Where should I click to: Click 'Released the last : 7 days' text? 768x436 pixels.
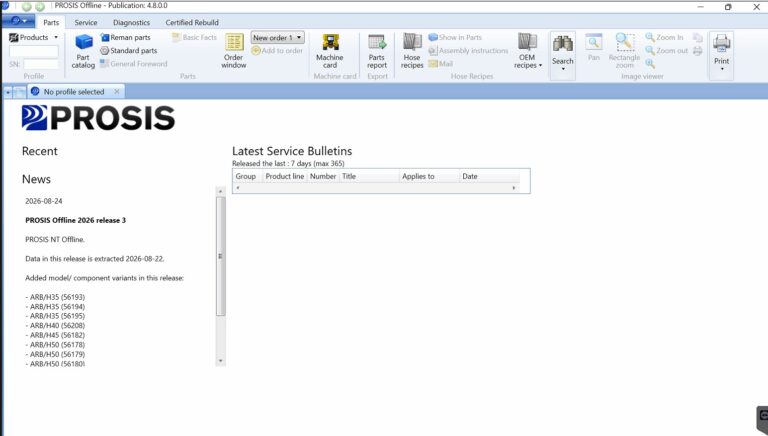click(x=272, y=164)
